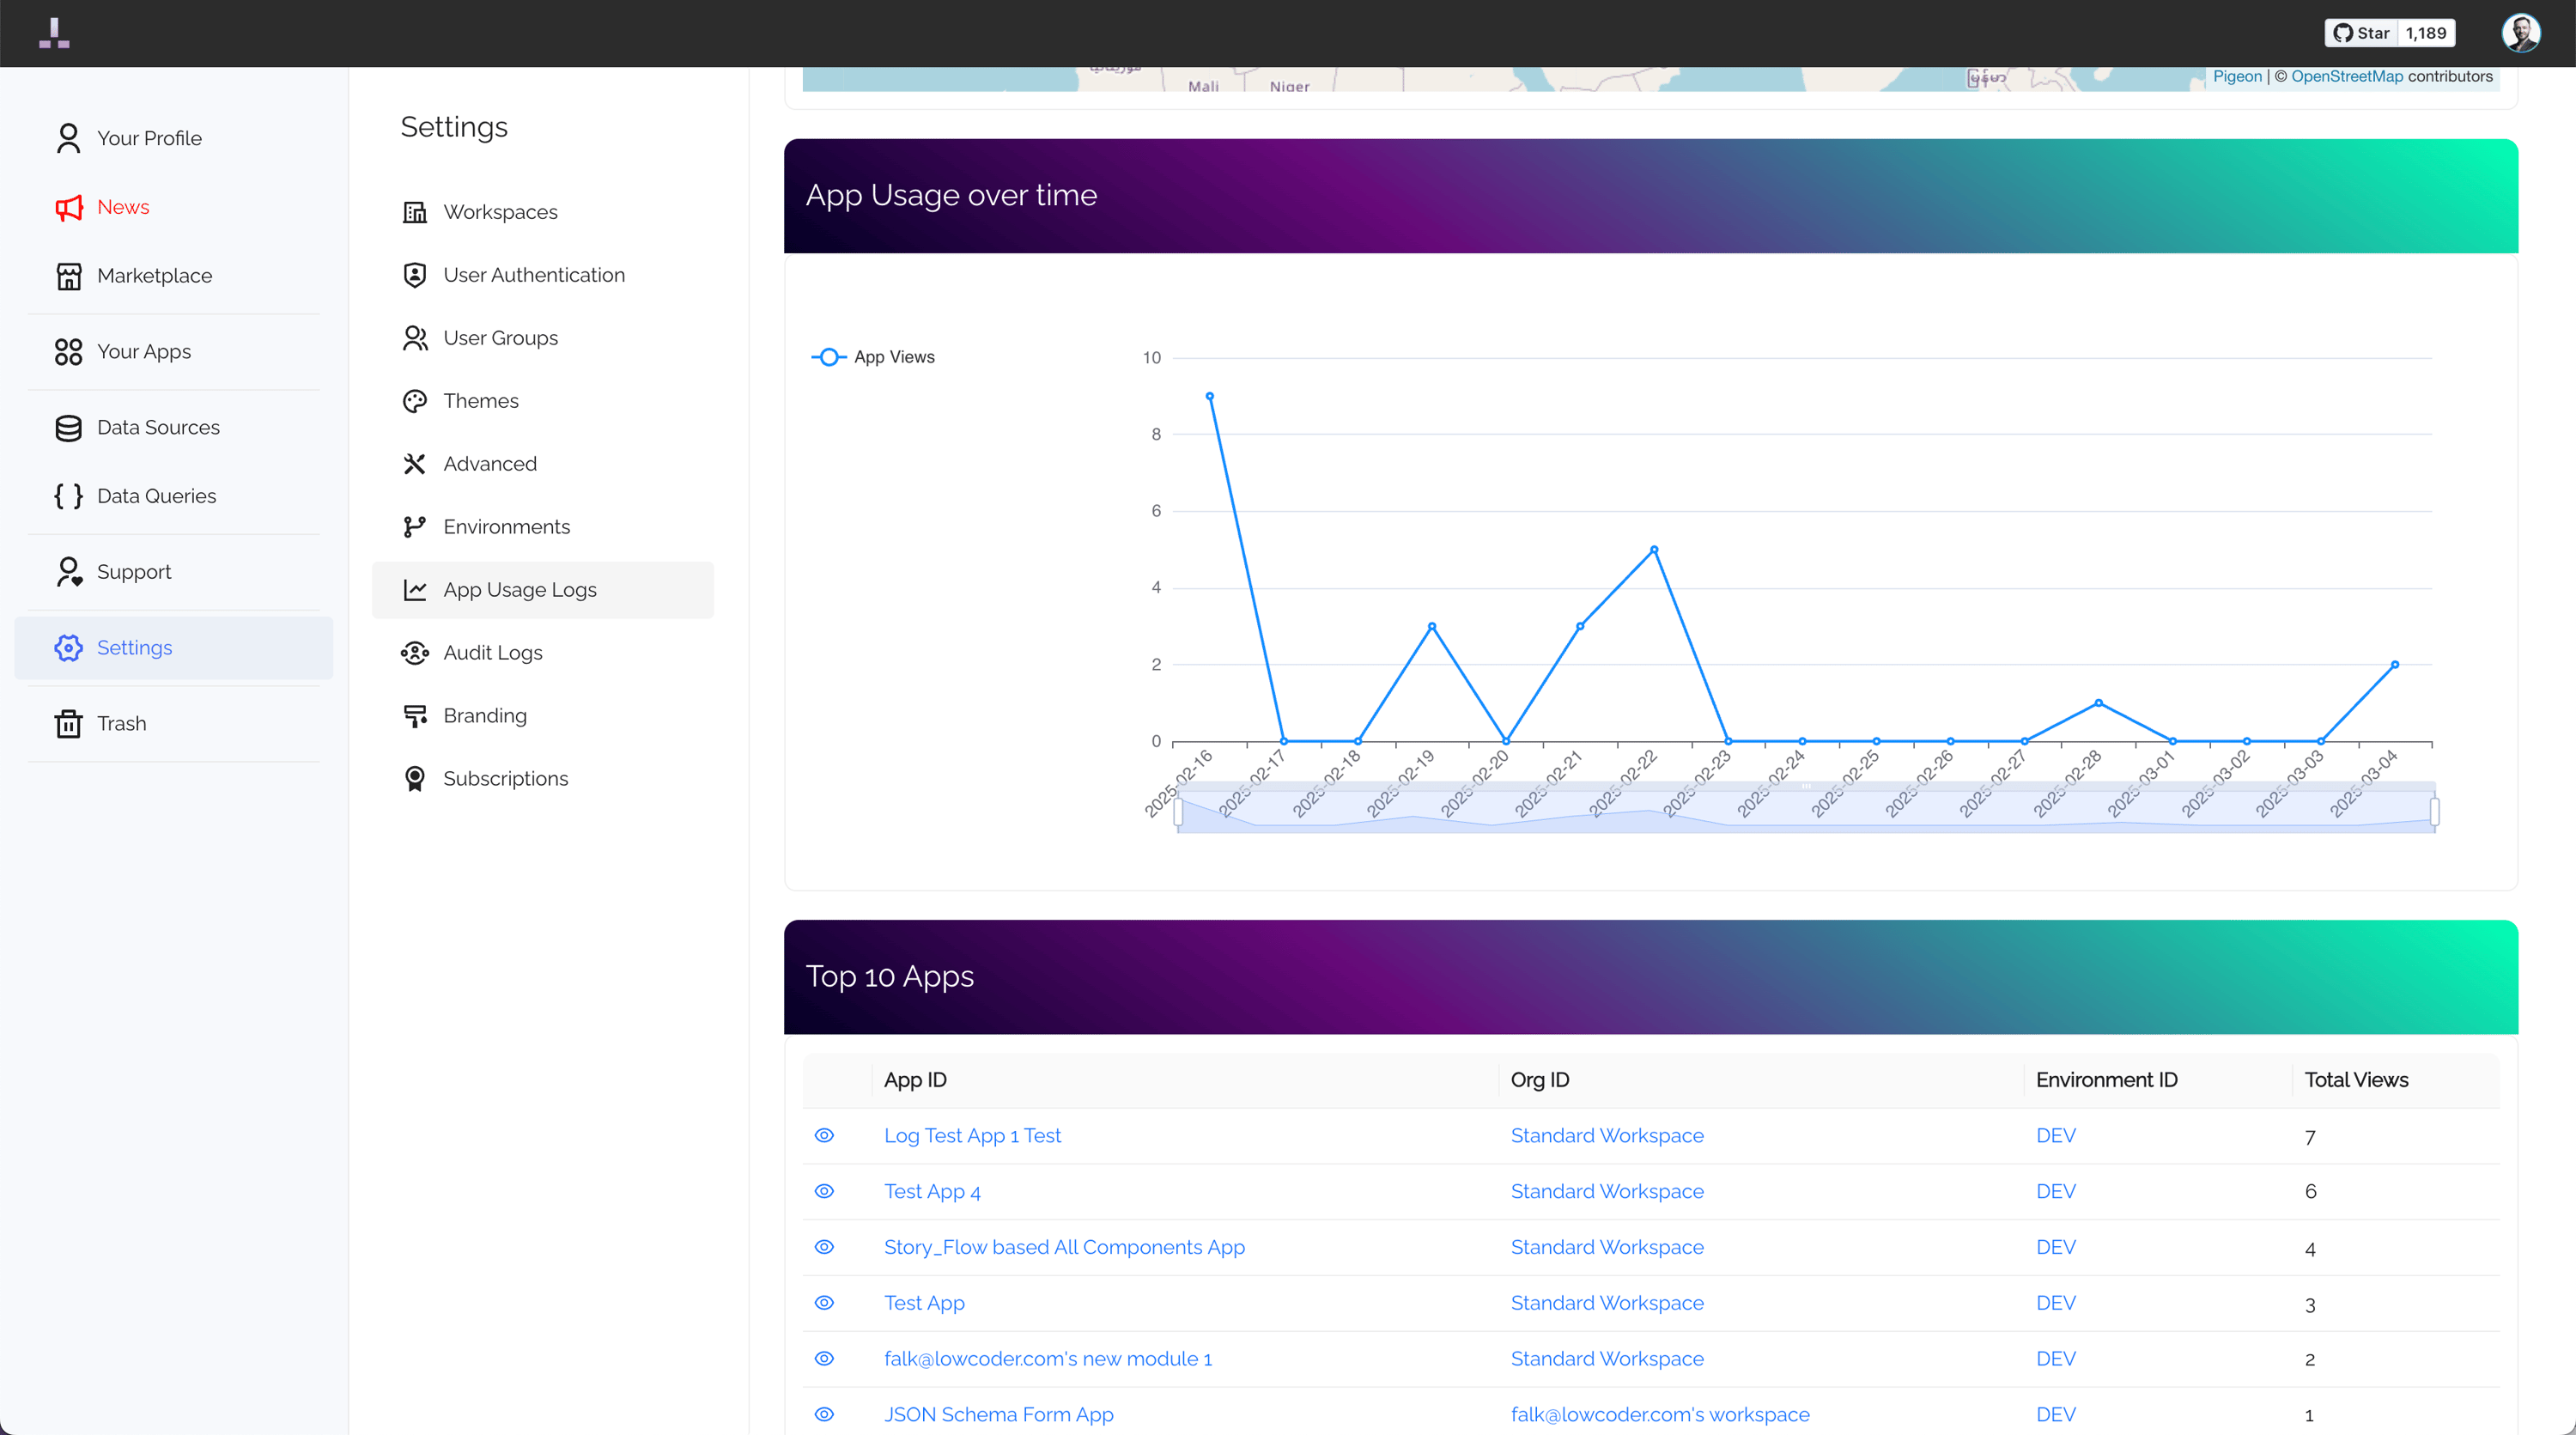The height and width of the screenshot is (1435, 2576).
Task: Click the left handle of chart zoom slider
Action: tap(1178, 811)
